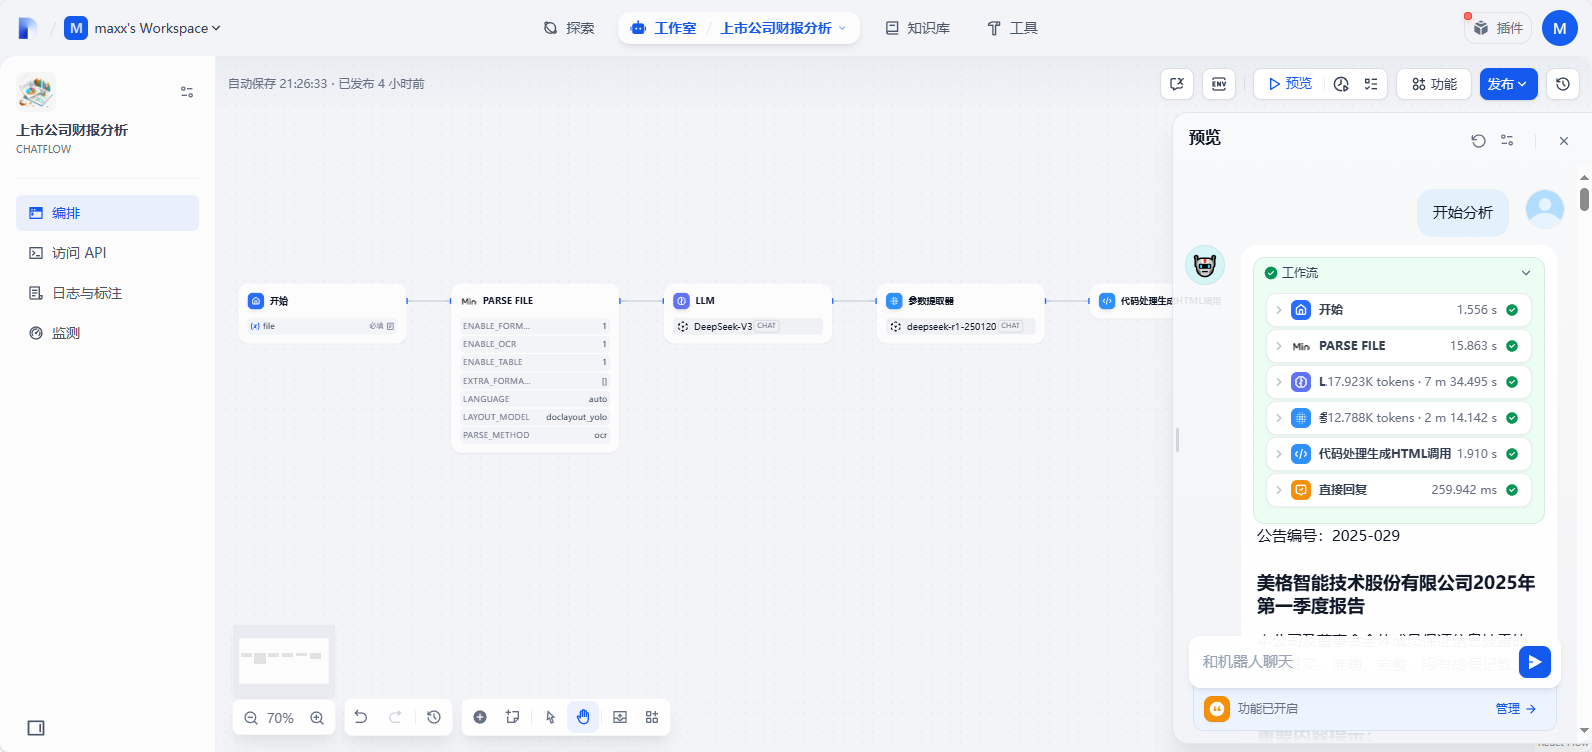Image resolution: width=1592 pixels, height=752 pixels.
Task: Click the 预览 preview run button
Action: pos(1290,84)
